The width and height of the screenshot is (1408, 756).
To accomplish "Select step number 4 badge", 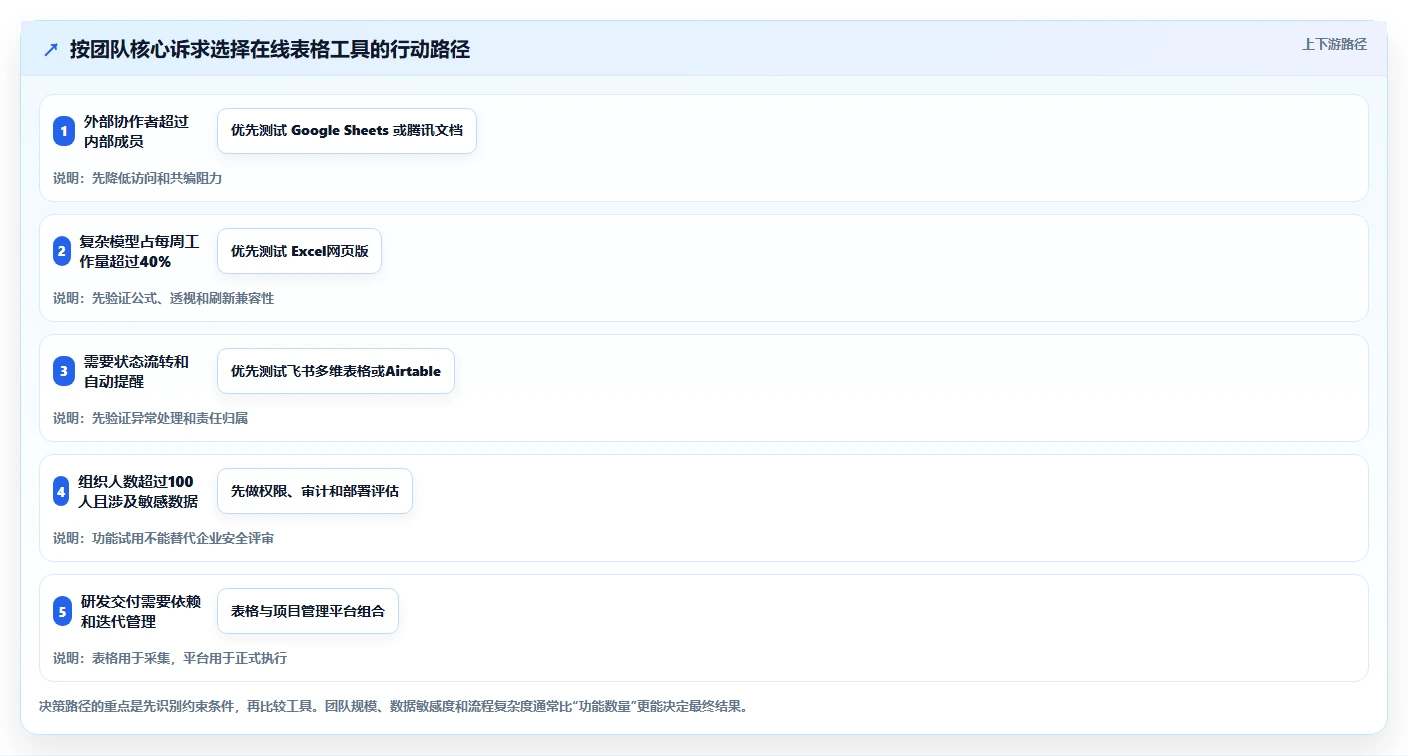I will [61, 491].
